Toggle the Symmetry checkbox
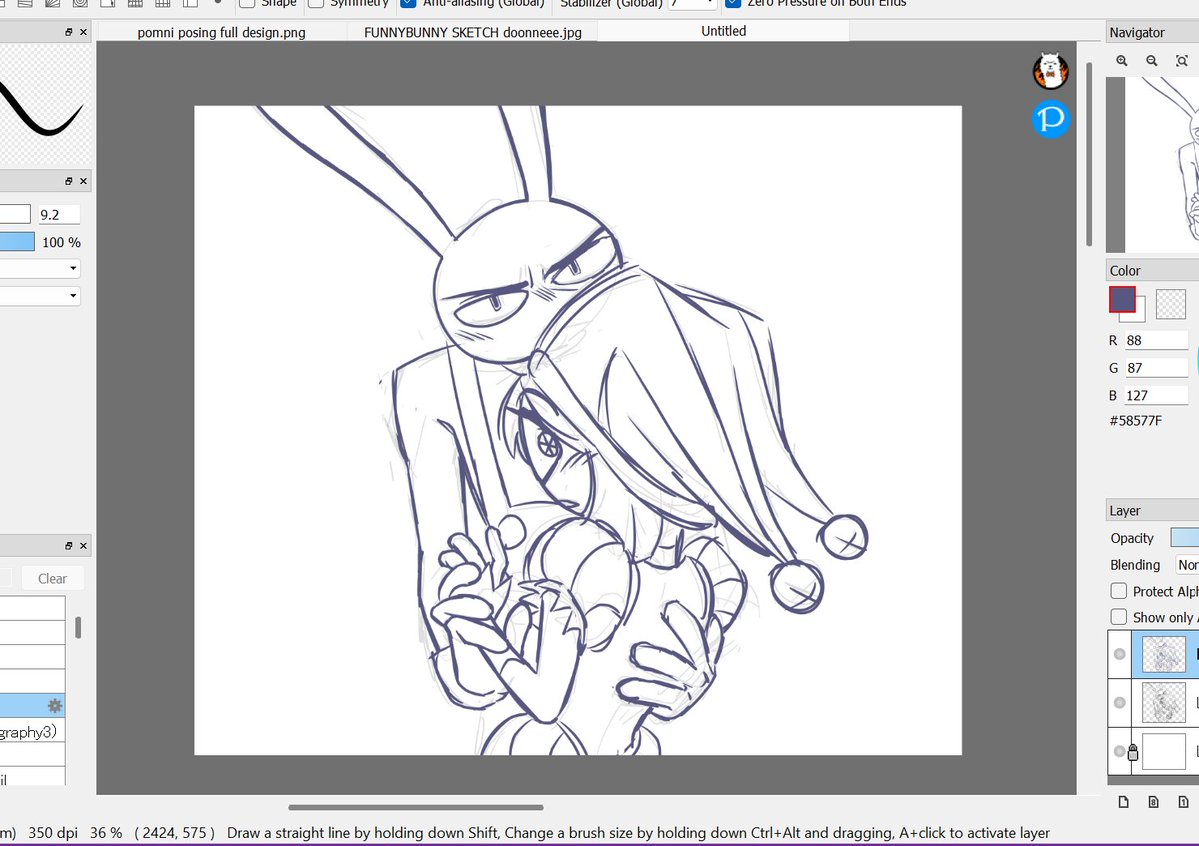1199x846 pixels. [316, 3]
